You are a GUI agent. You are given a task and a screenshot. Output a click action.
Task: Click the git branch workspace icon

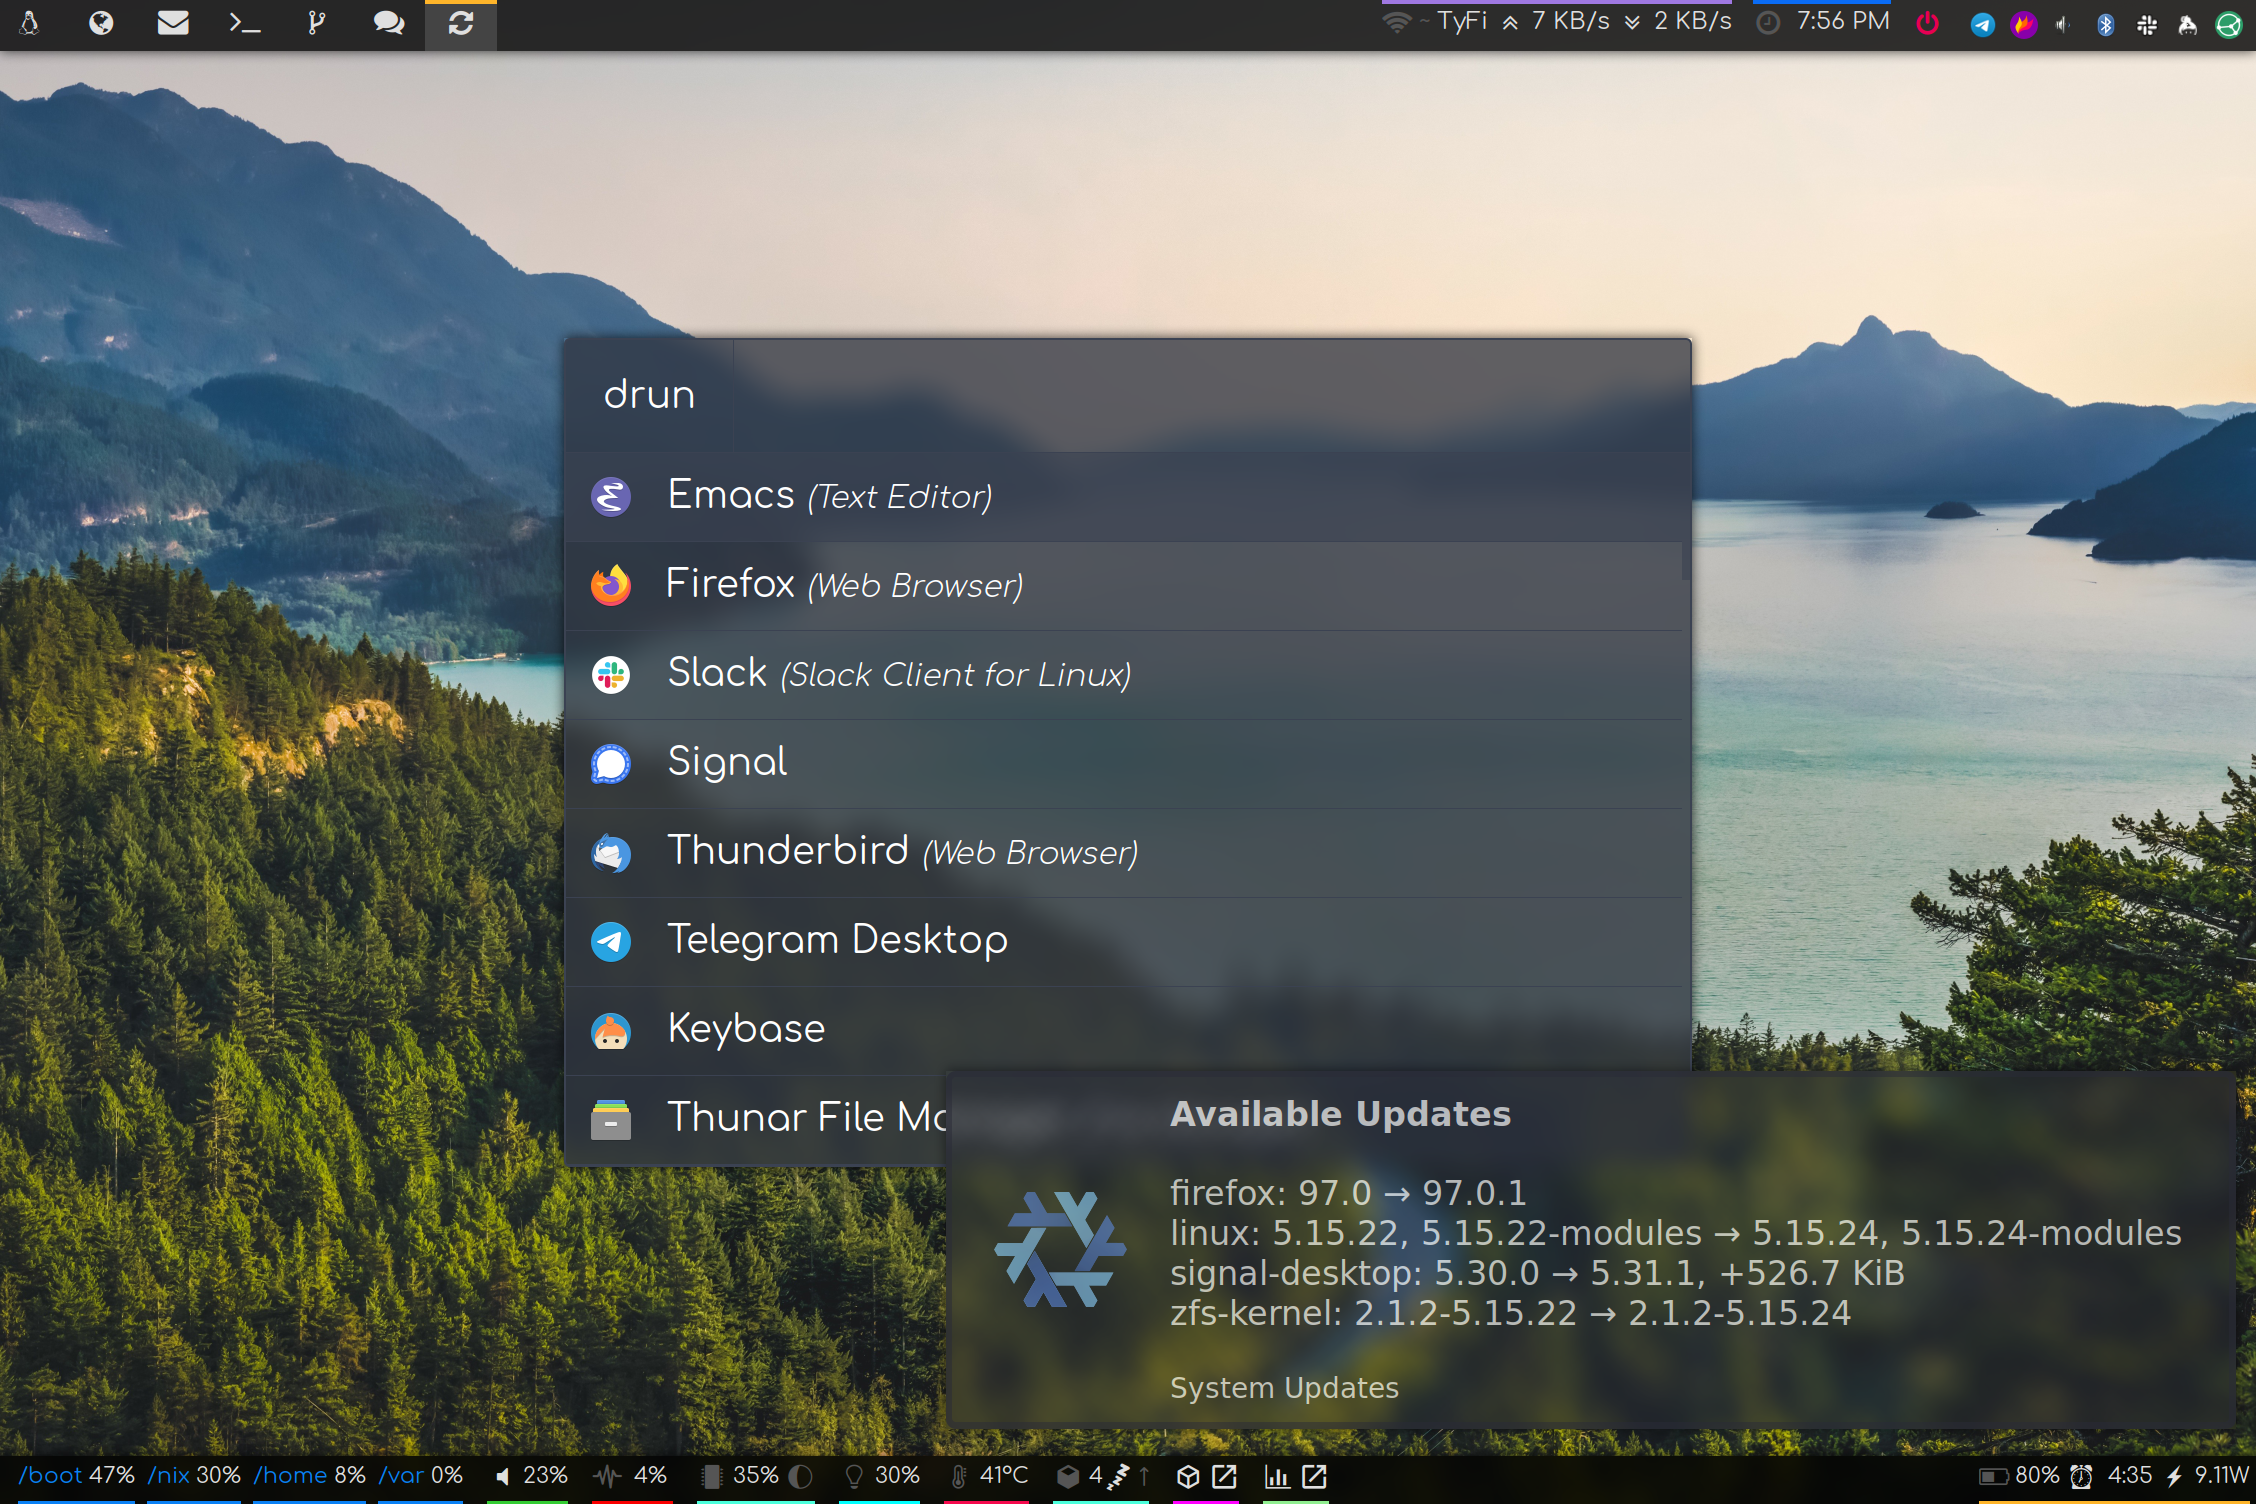[316, 23]
